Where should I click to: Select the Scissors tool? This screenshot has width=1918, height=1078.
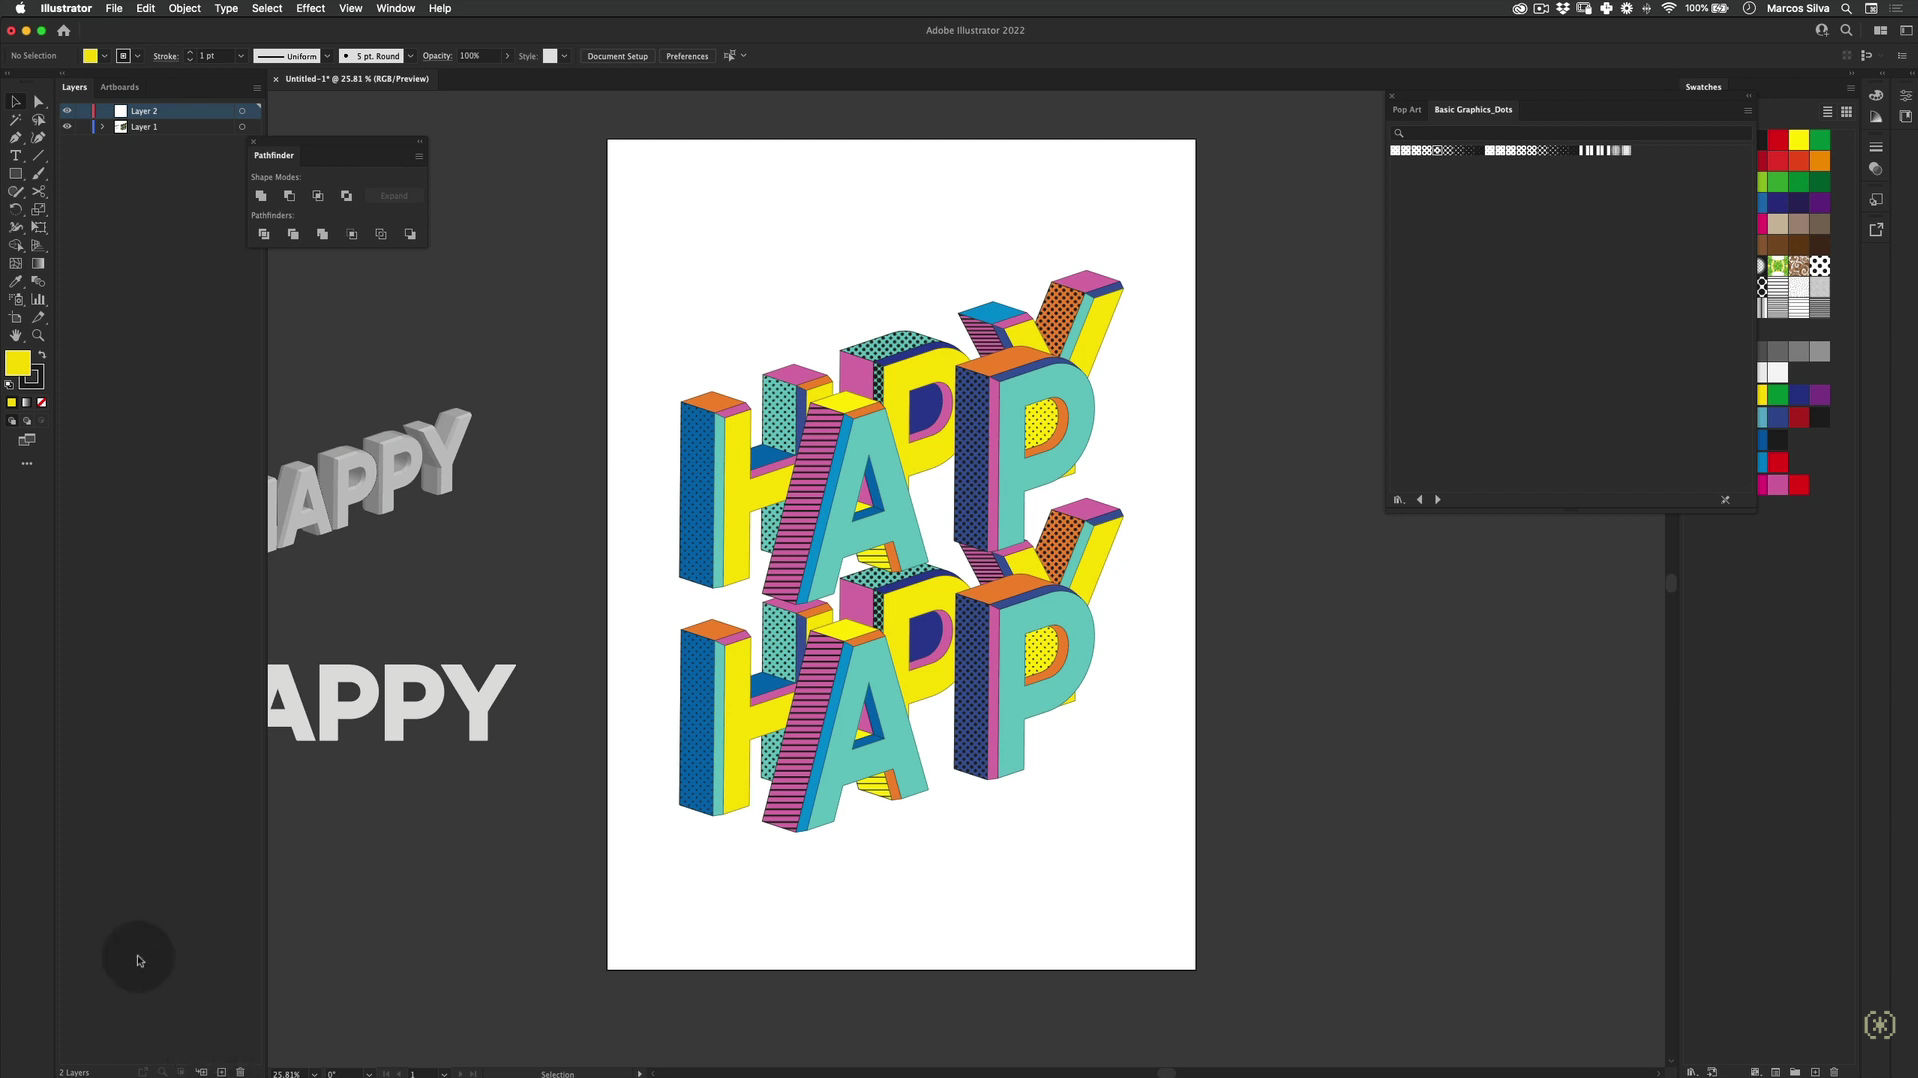coord(38,192)
